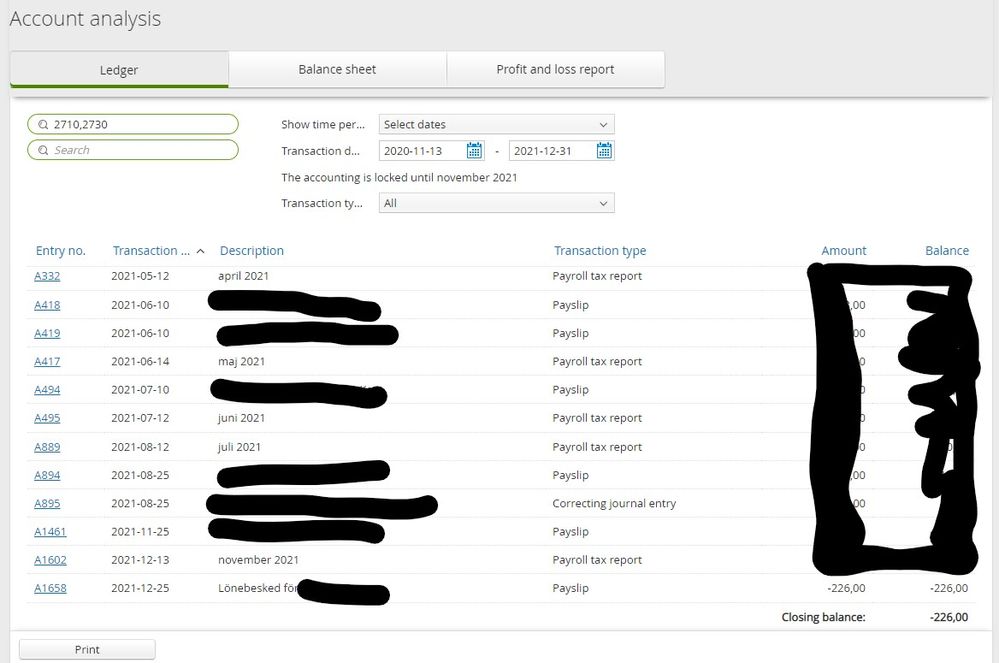Select the Ledger tab
999x663 pixels.
click(119, 70)
